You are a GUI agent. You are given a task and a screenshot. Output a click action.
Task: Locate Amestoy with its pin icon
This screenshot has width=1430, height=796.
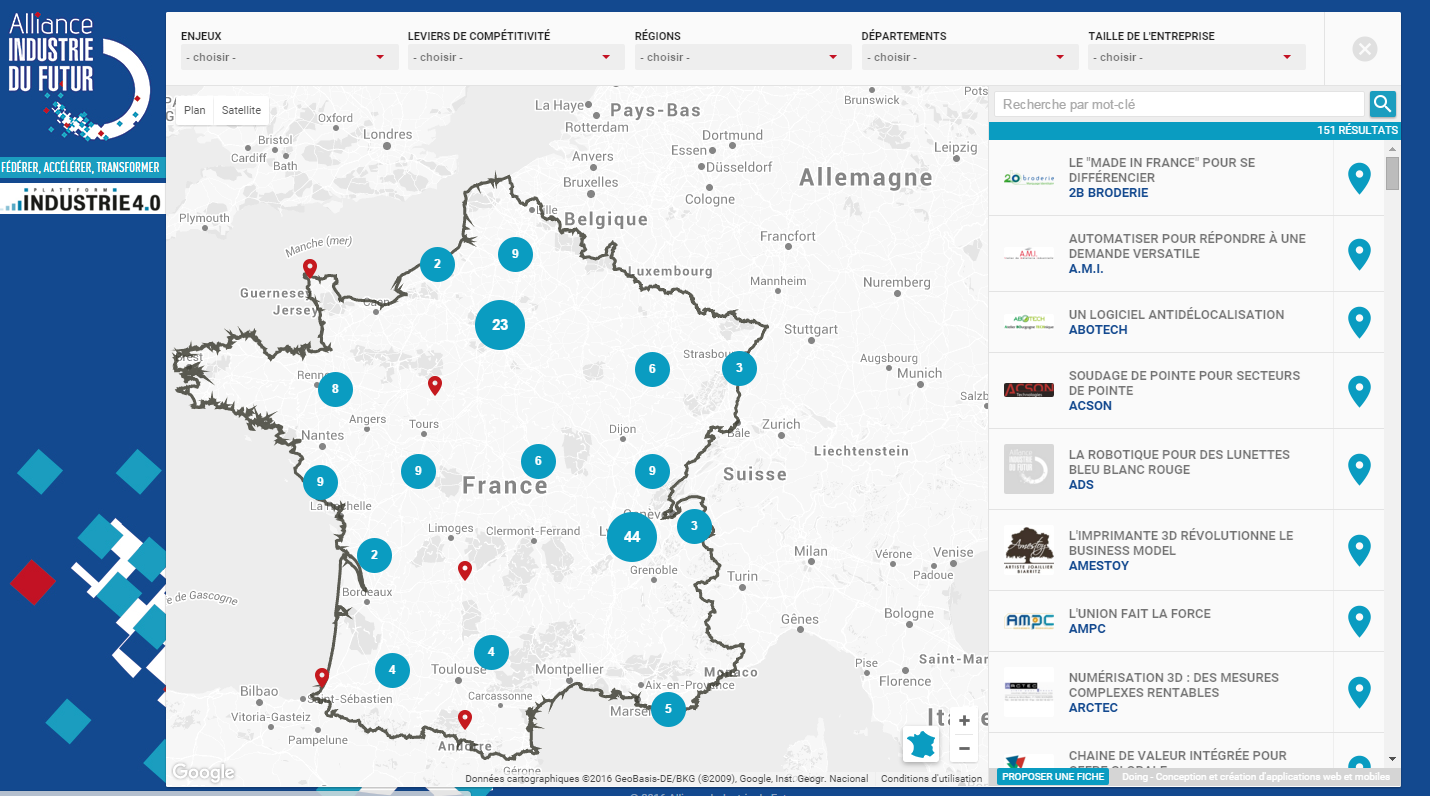pos(1359,551)
